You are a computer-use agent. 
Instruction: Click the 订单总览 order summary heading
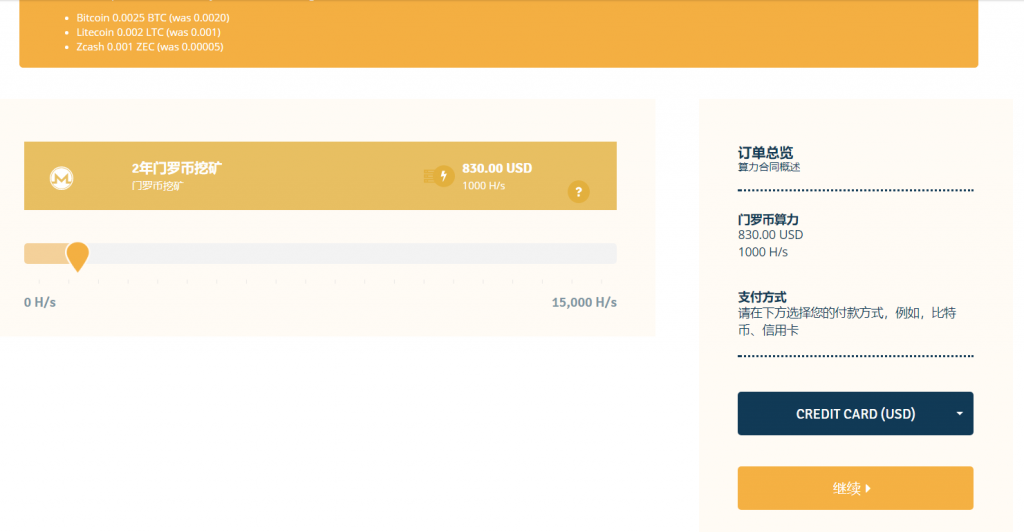tap(765, 153)
